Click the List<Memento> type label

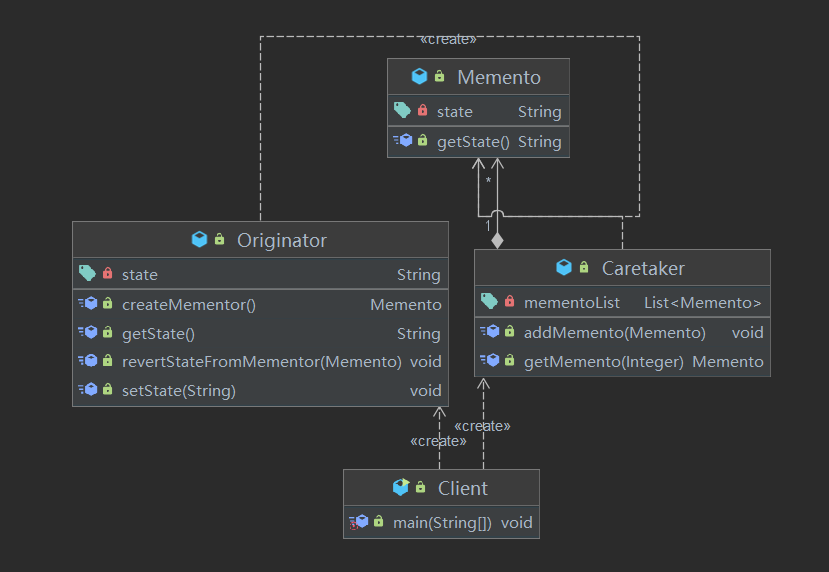click(703, 302)
